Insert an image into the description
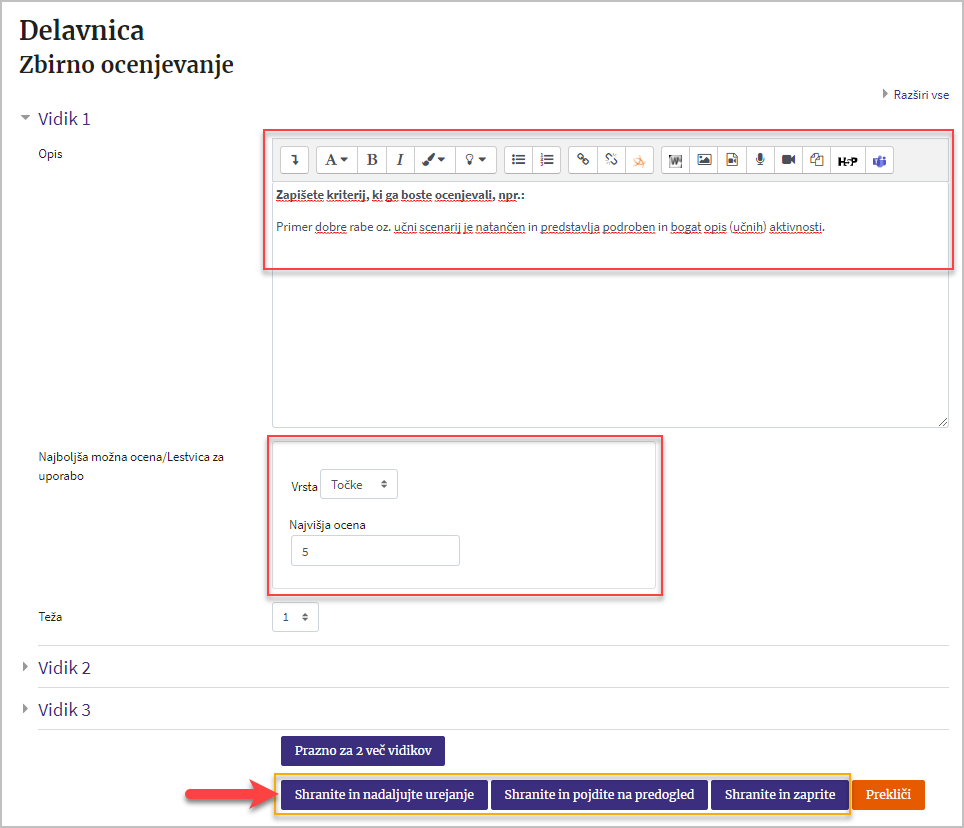Screen dimensions: 964x828 (x=704, y=160)
